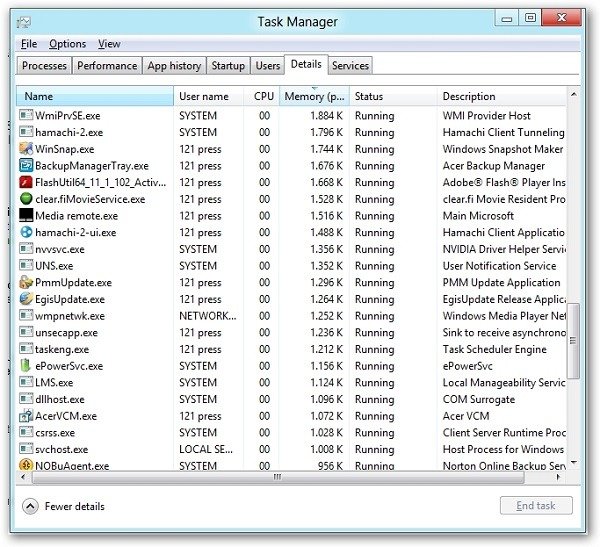Click the scroll right arrow
The width and height of the screenshot is (600, 547).
[x=558, y=477]
